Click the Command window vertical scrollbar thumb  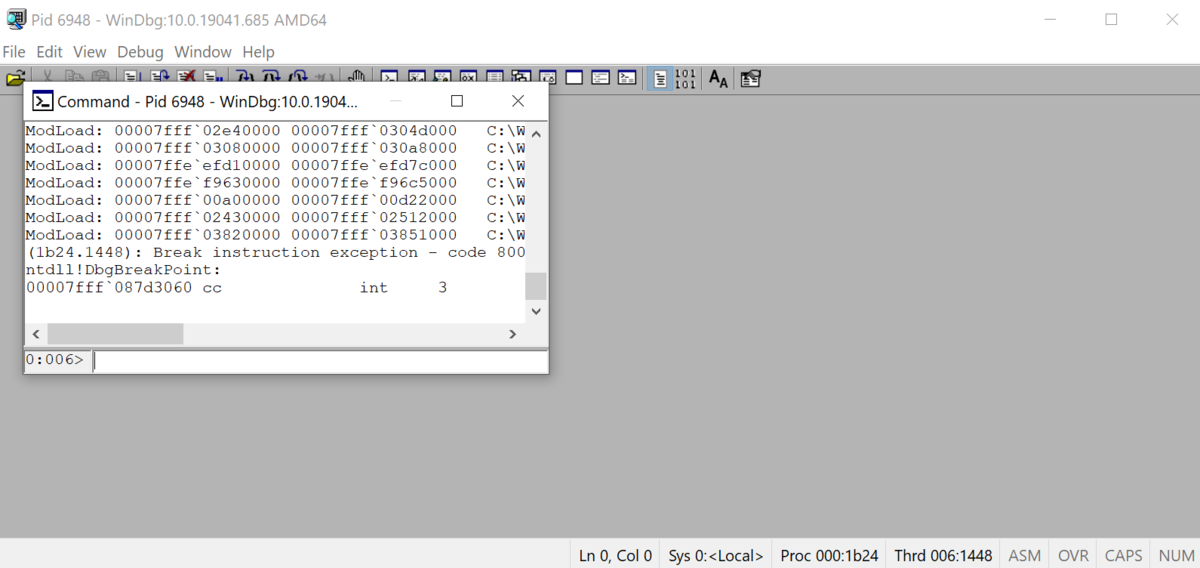coord(536,286)
